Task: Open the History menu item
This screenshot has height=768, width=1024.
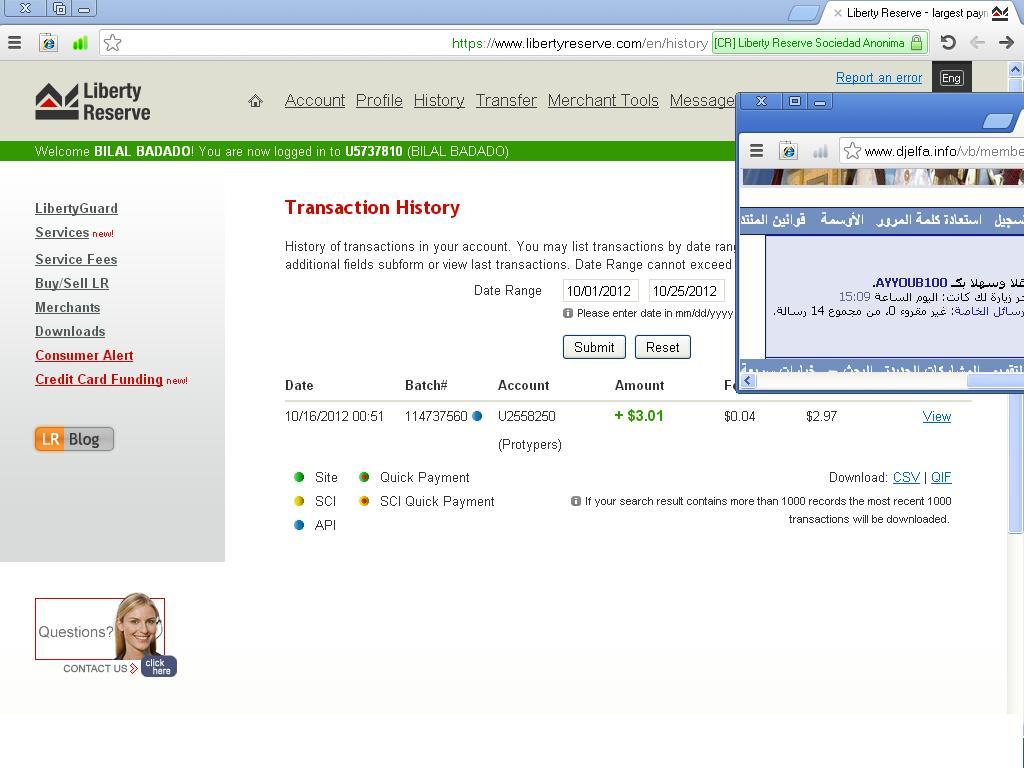Action: point(439,101)
